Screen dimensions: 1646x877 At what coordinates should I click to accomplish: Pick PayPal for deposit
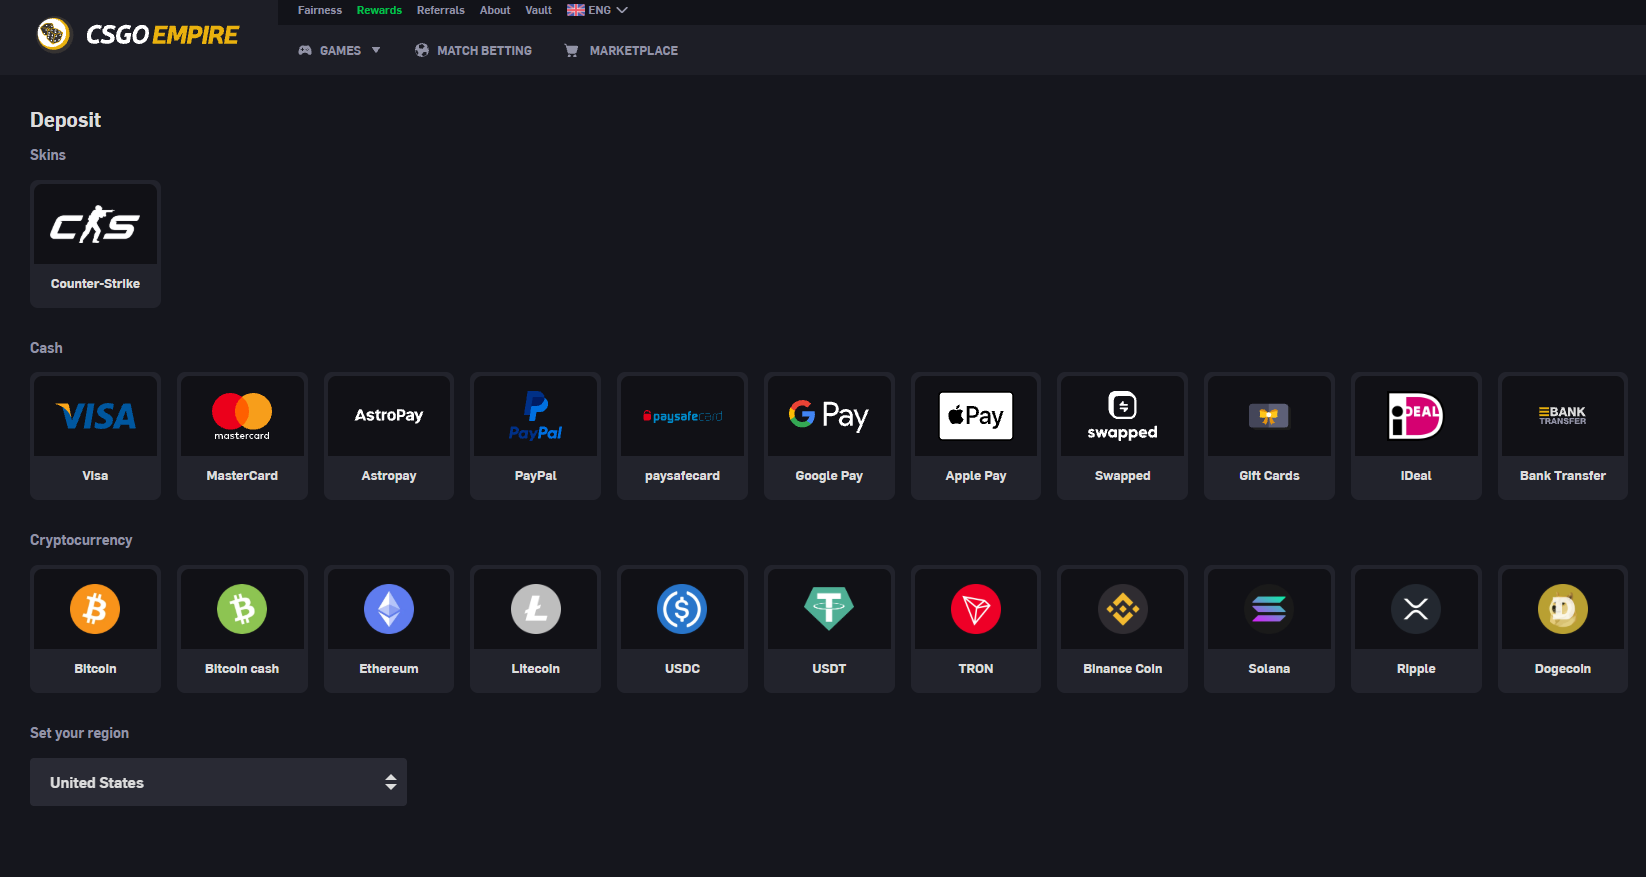536,436
